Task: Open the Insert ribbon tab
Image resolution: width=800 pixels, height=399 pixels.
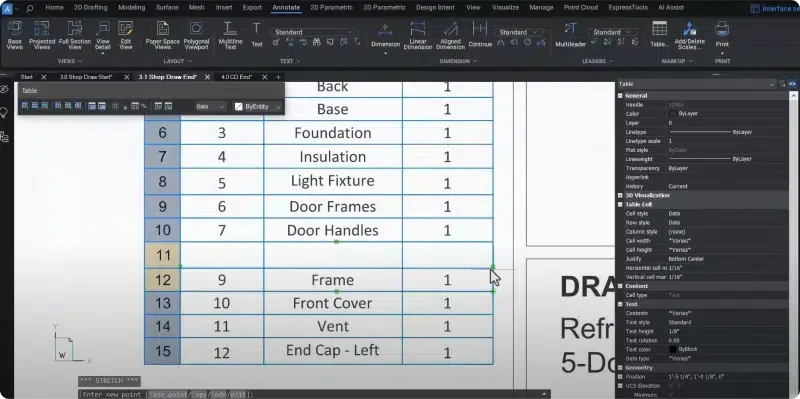Action: tap(224, 8)
